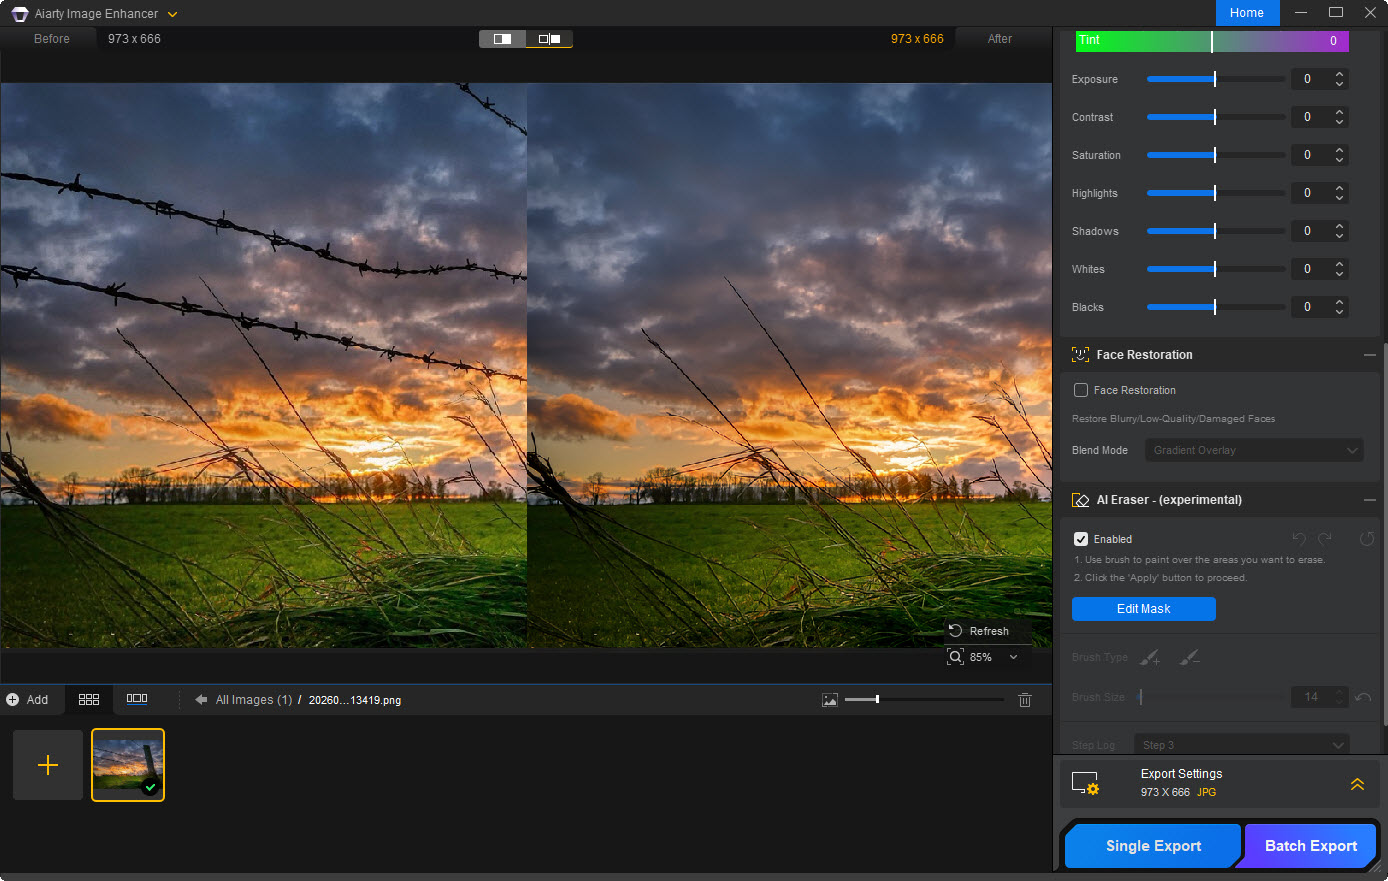Image resolution: width=1388 pixels, height=881 pixels.
Task: Click the Edit Mask button
Action: pyautogui.click(x=1143, y=609)
